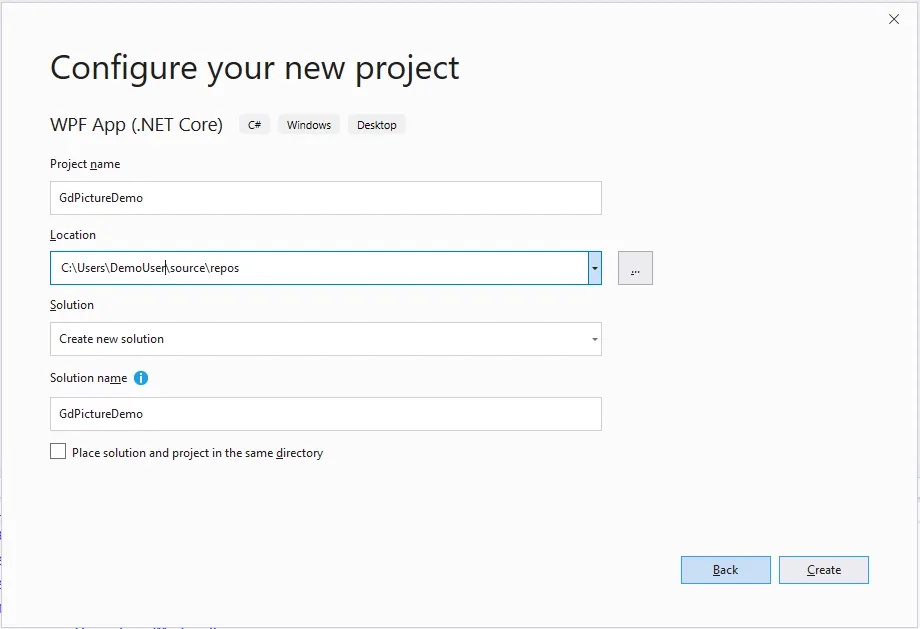Go back with the Back button

[726, 570]
